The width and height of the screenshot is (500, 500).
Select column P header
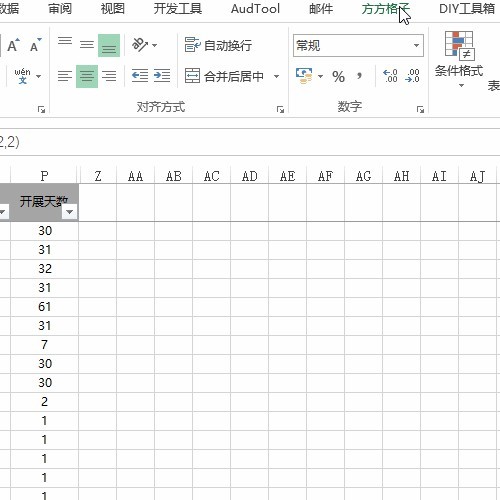coord(44,176)
